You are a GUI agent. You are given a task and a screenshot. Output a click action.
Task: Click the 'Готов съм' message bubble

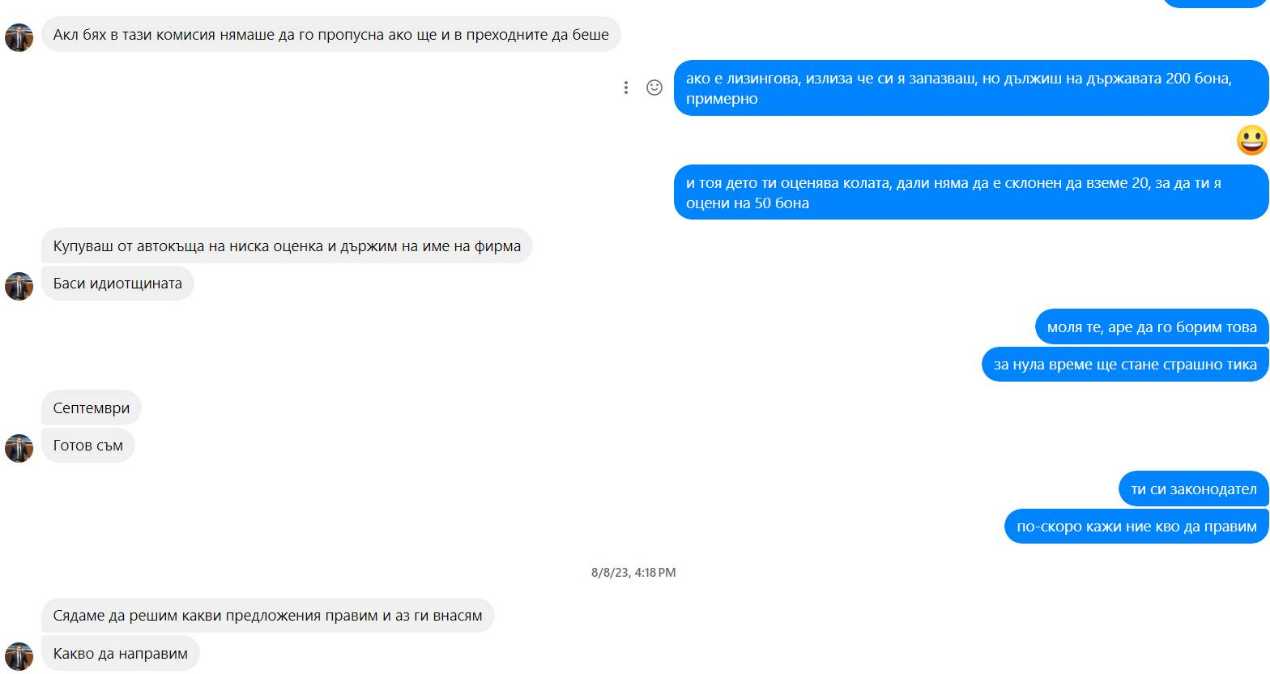click(88, 446)
